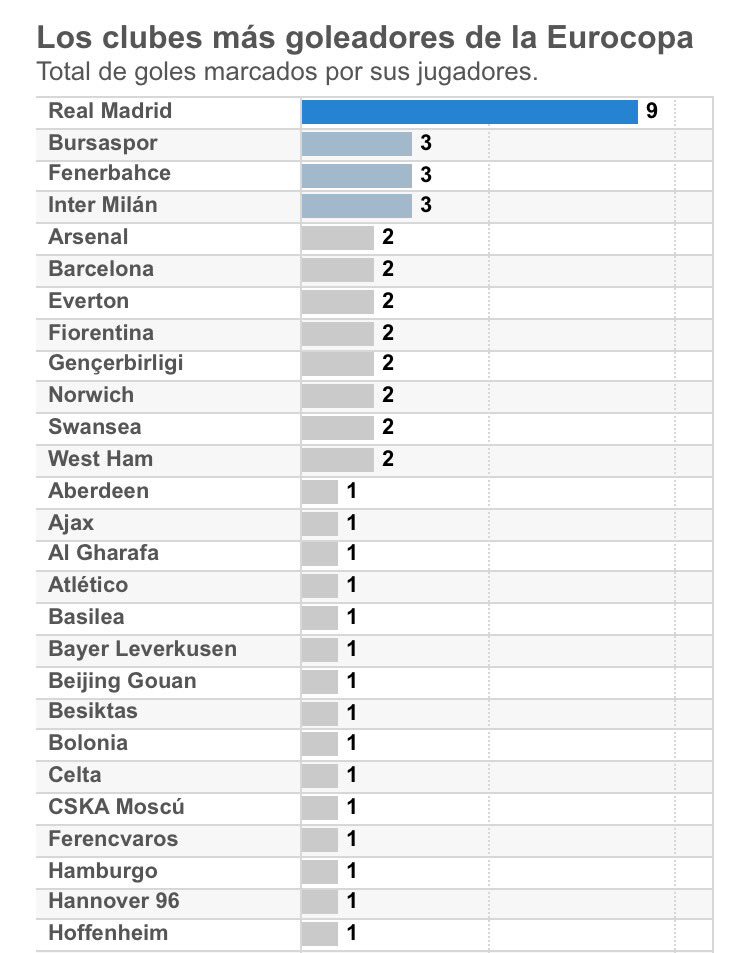Click the Hoffenheim bar

coord(320,933)
